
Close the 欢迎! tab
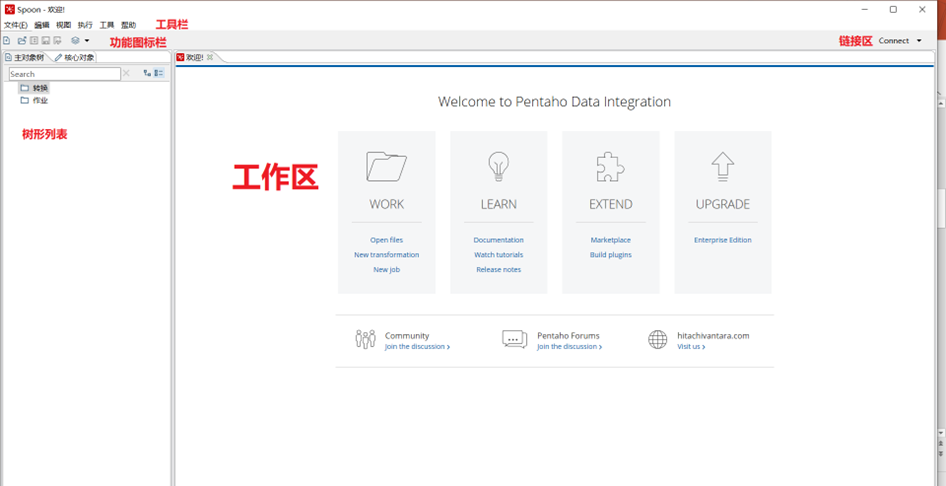tap(210, 58)
